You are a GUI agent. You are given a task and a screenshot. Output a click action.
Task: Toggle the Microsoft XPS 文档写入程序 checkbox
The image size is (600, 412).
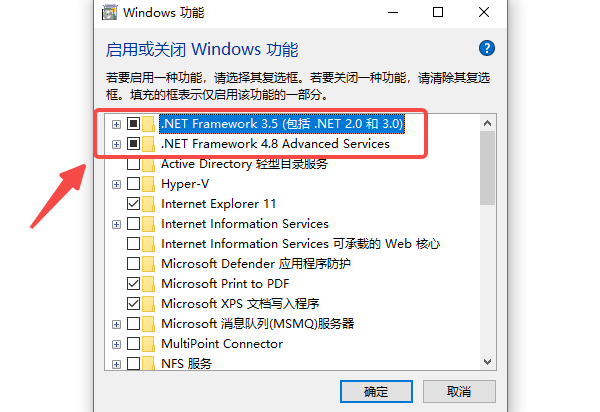tap(133, 304)
